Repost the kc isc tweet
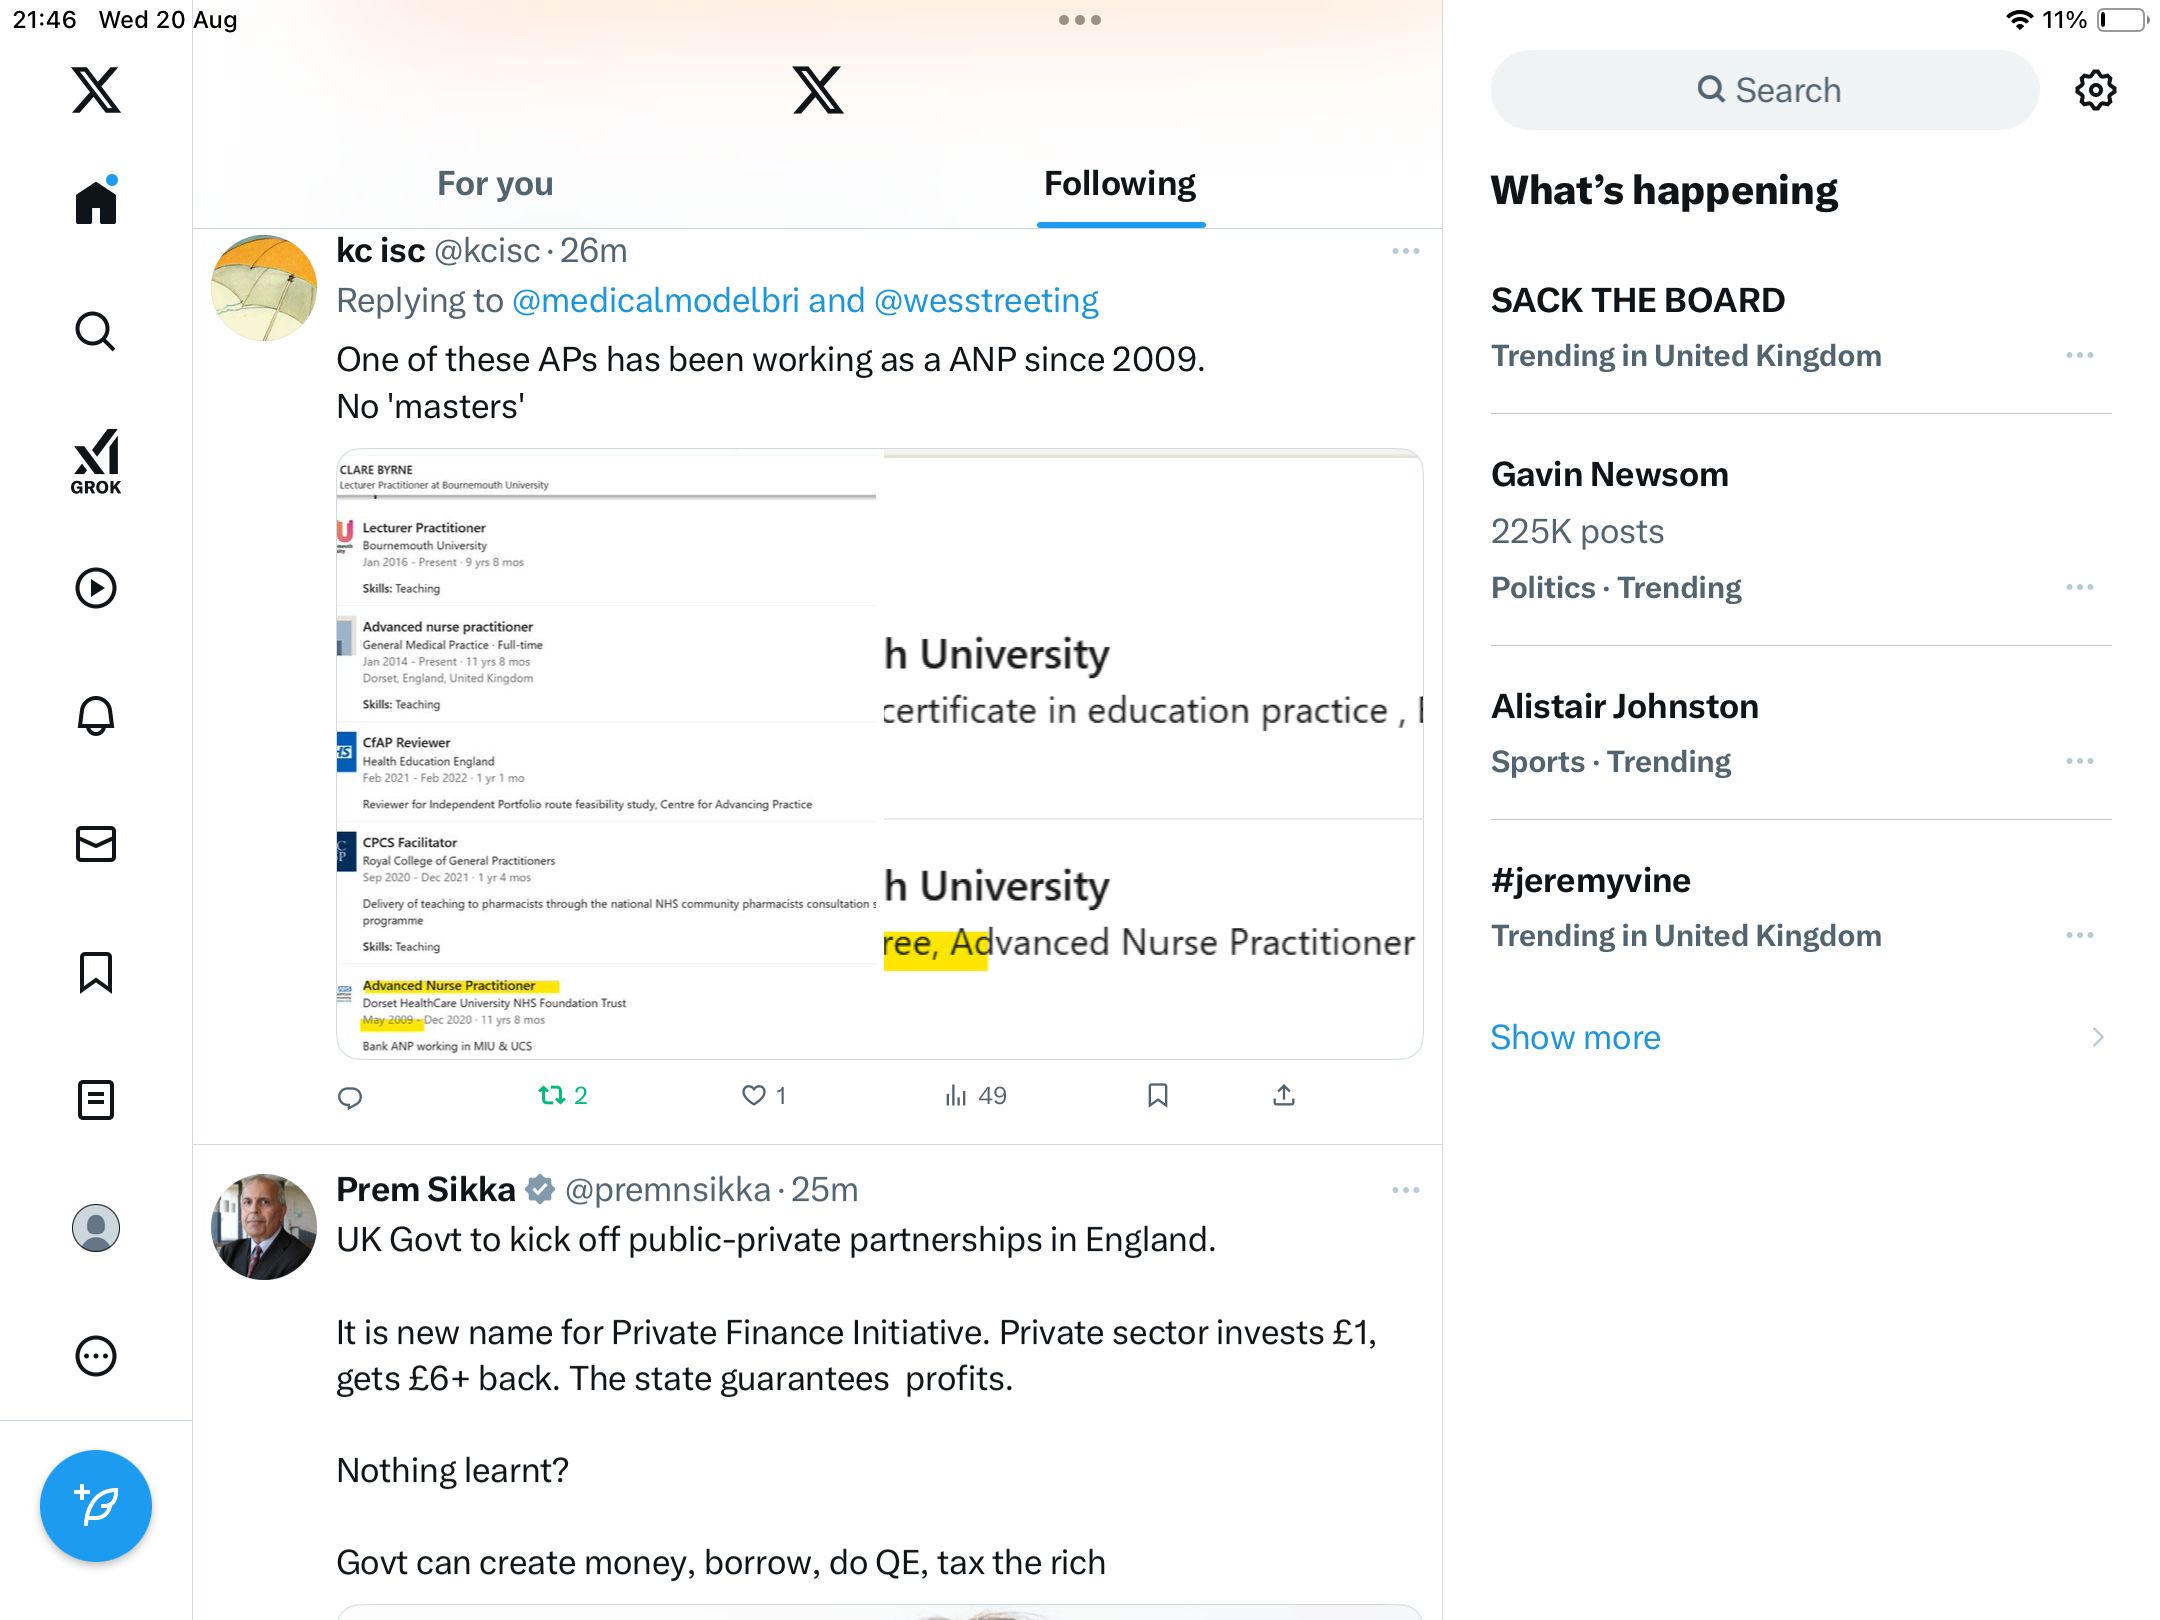This screenshot has width=2160, height=1620. [x=552, y=1096]
